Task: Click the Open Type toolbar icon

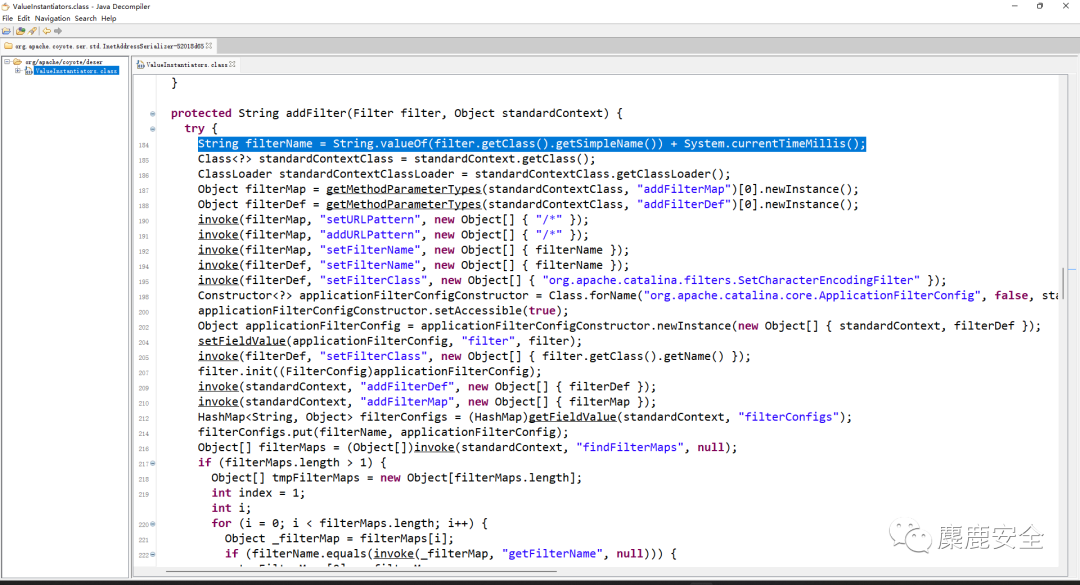Action: pos(21,31)
